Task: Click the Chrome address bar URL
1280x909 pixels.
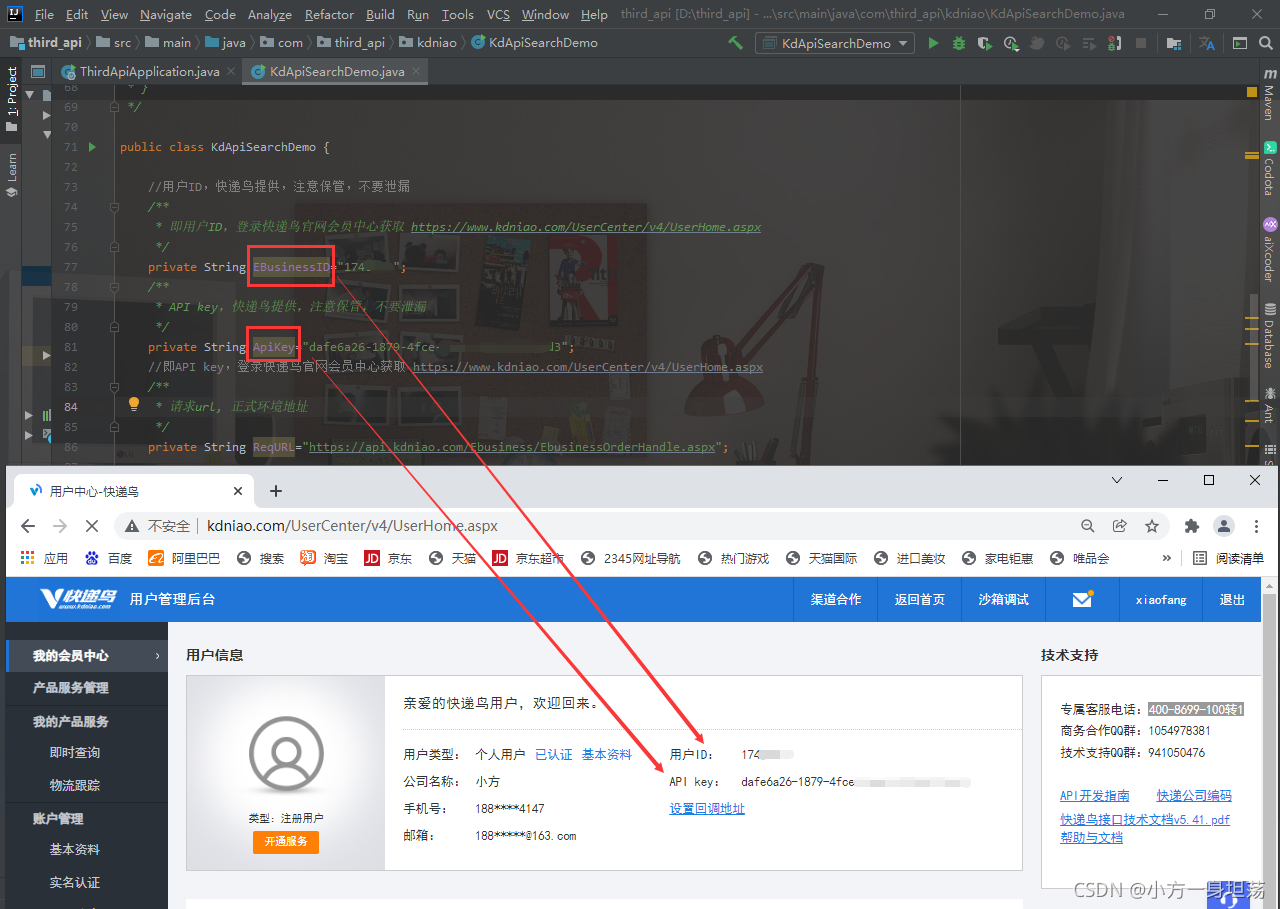Action: [352, 525]
